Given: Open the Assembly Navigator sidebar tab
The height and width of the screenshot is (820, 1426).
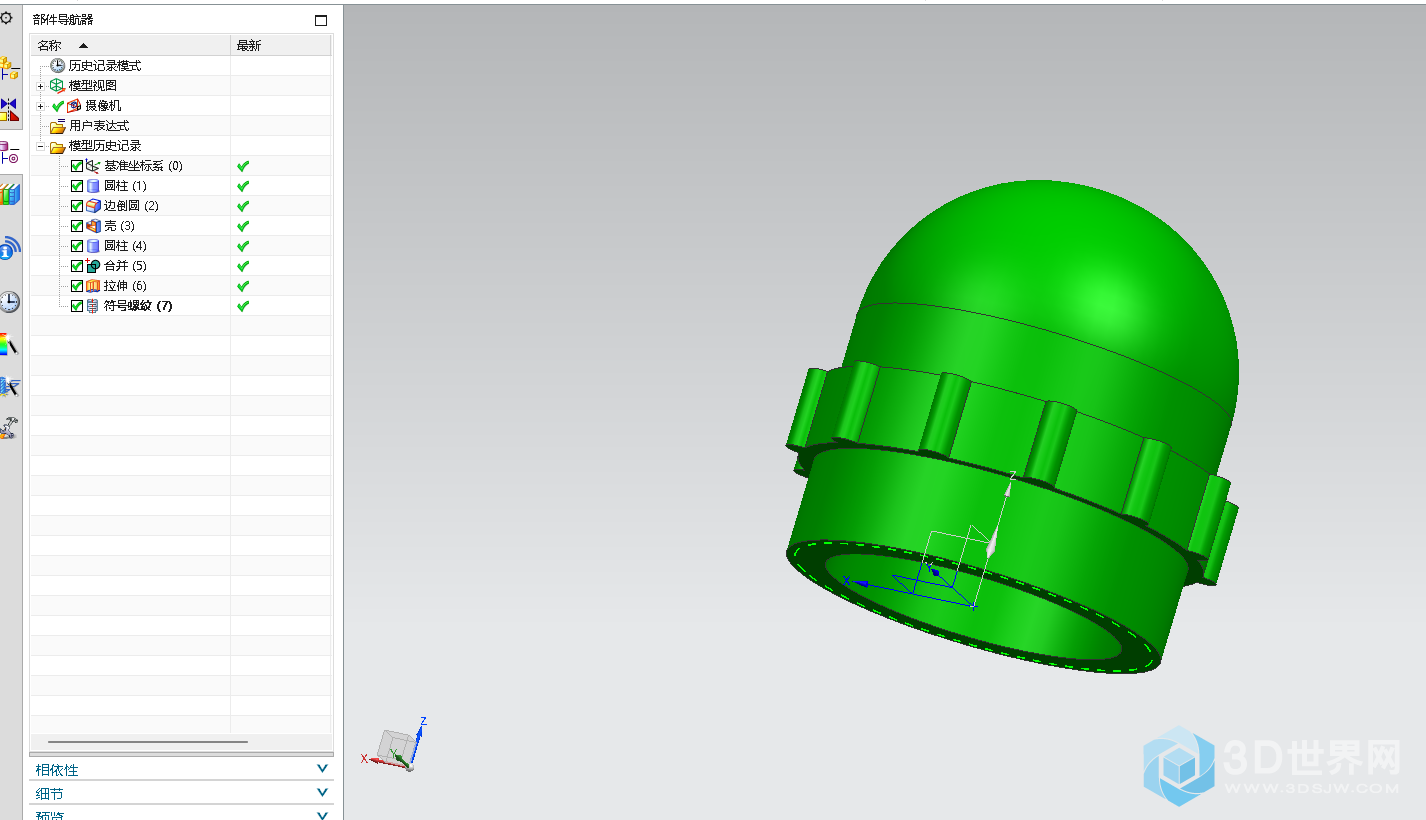Looking at the screenshot, I should point(9,69).
